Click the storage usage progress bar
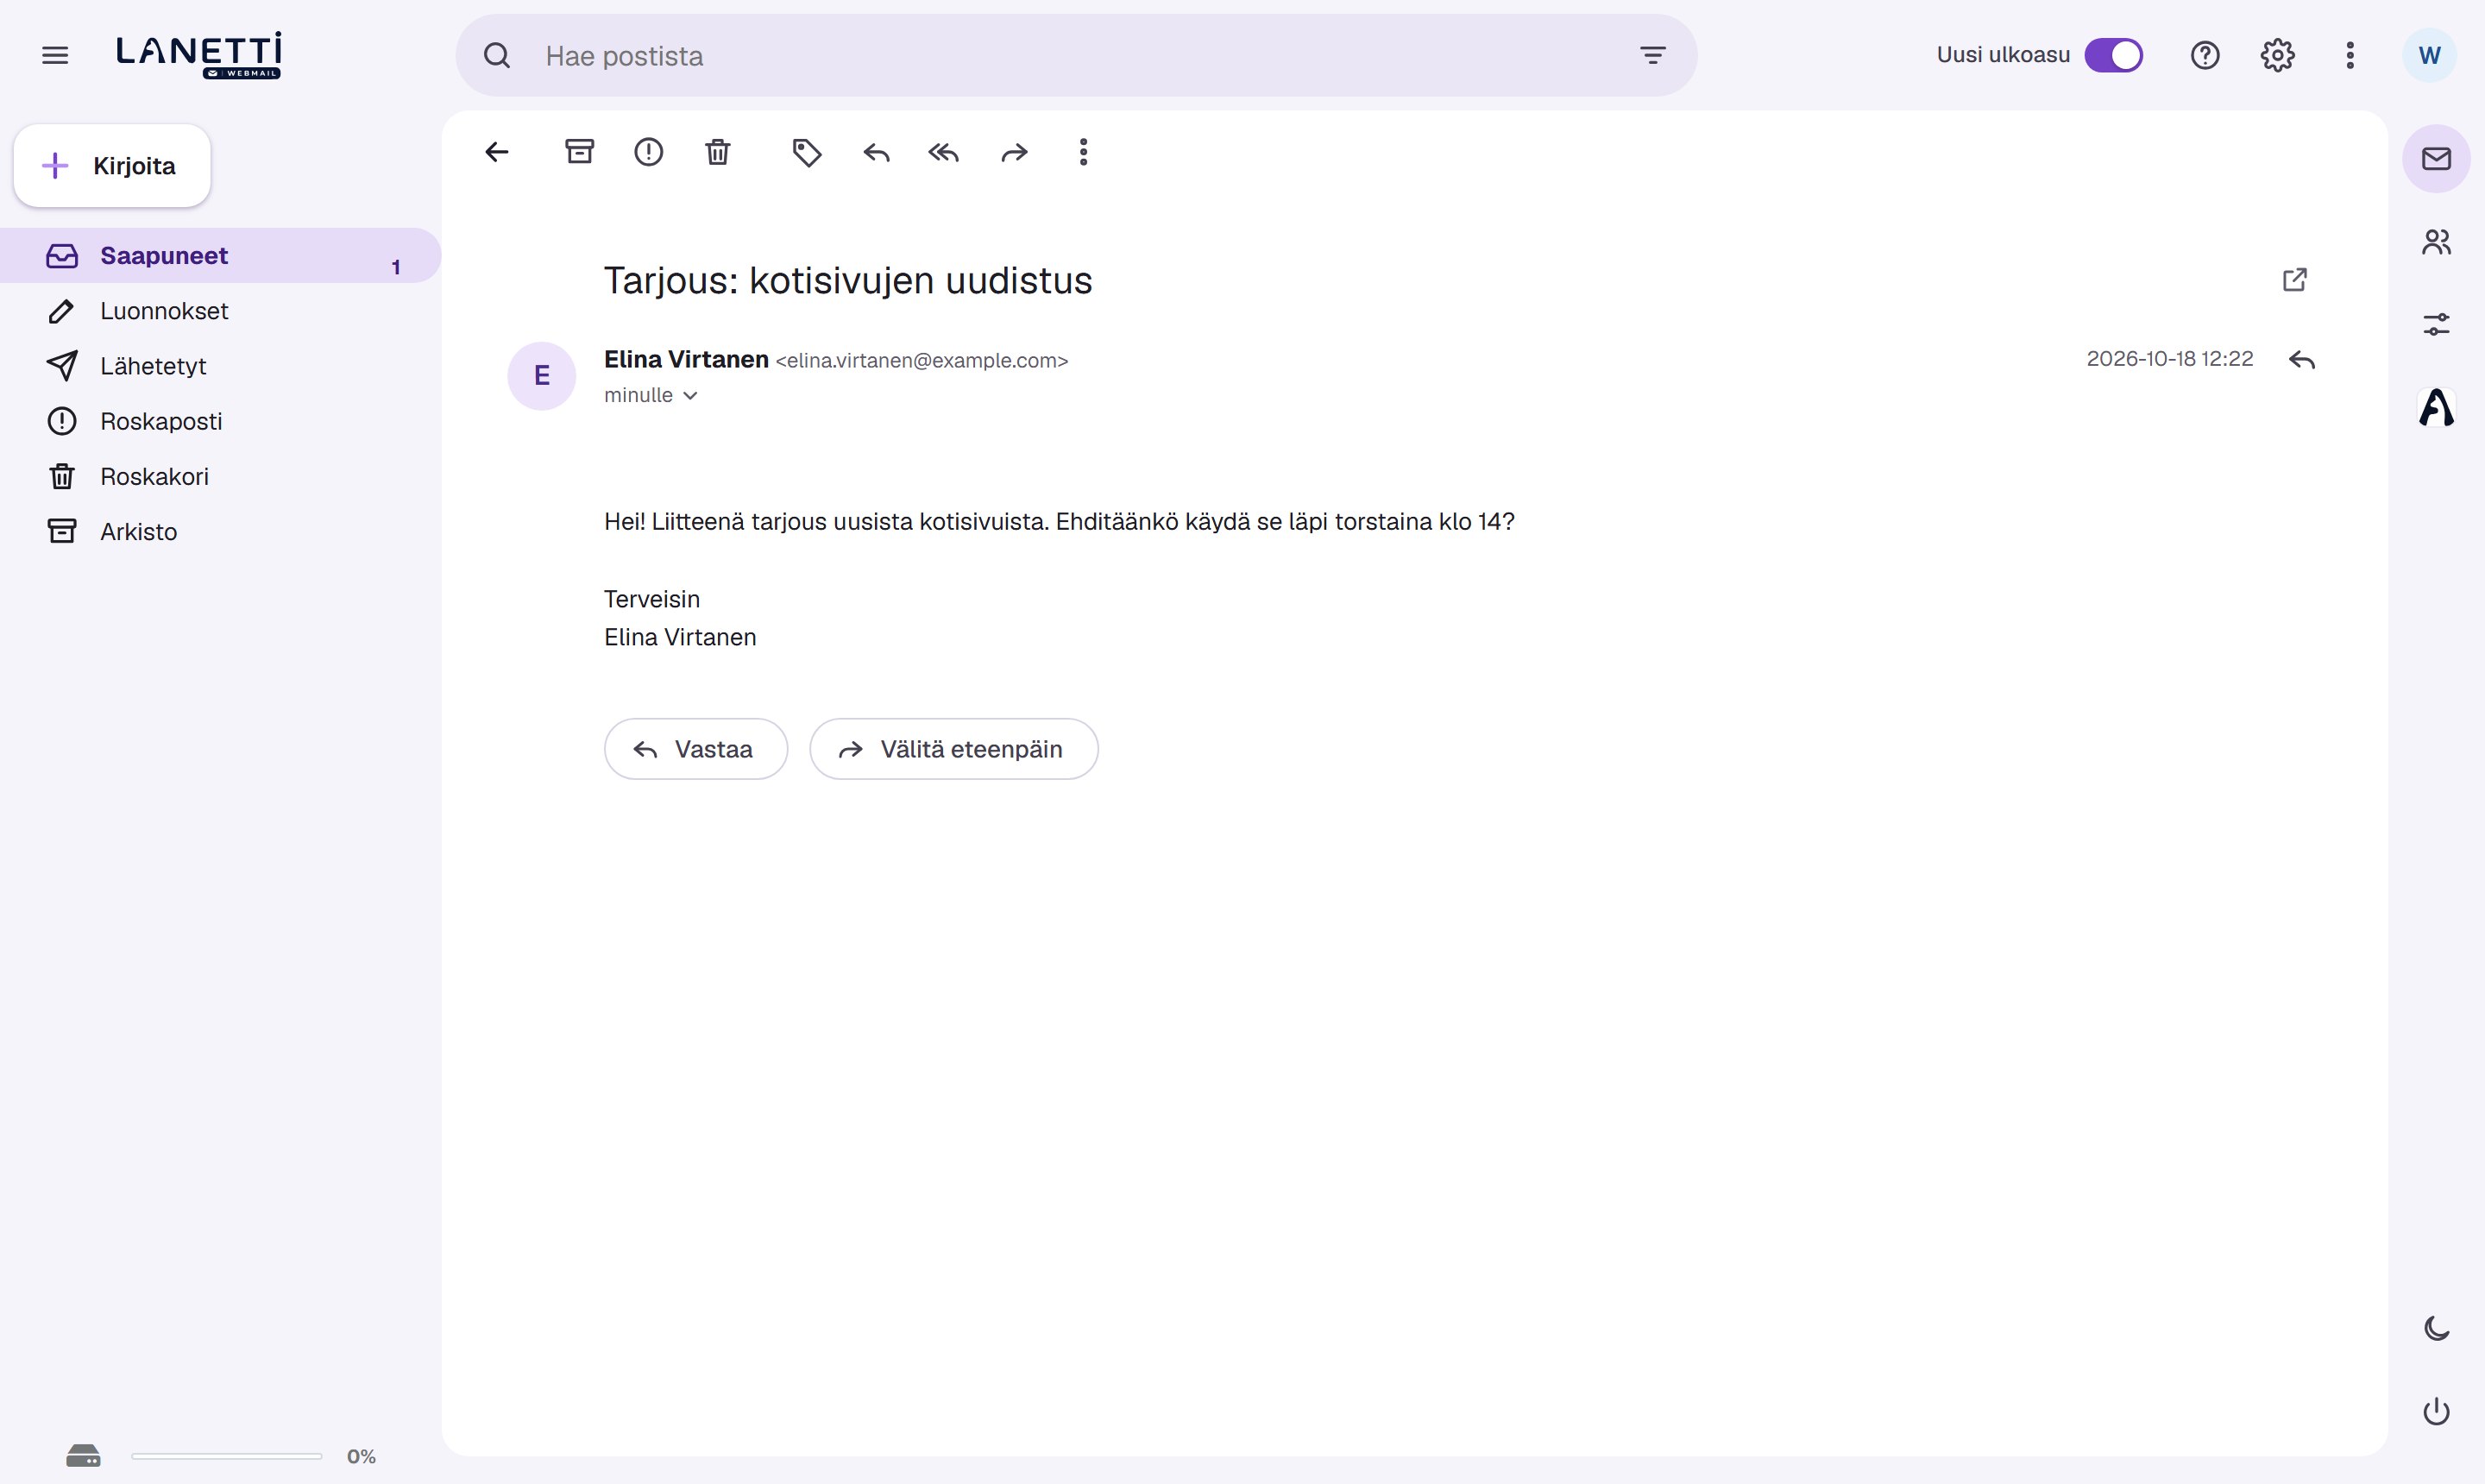 (227, 1457)
